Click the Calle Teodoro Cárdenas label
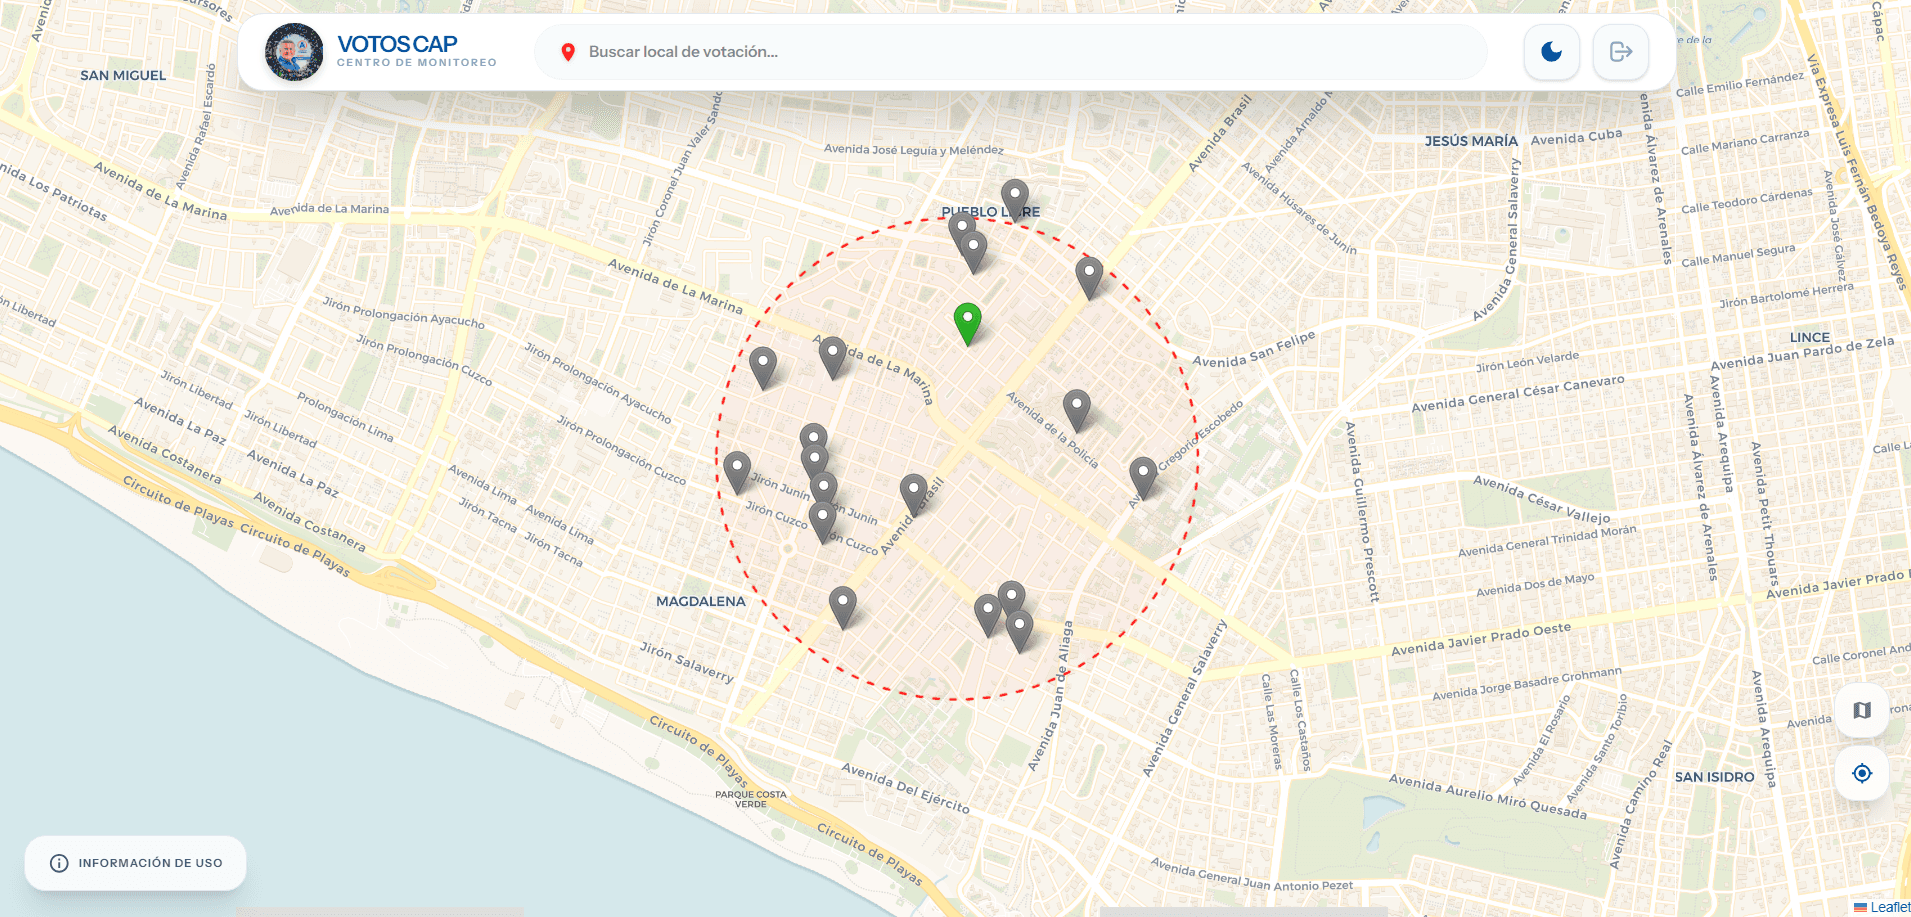This screenshot has height=917, width=1911. tap(1747, 201)
